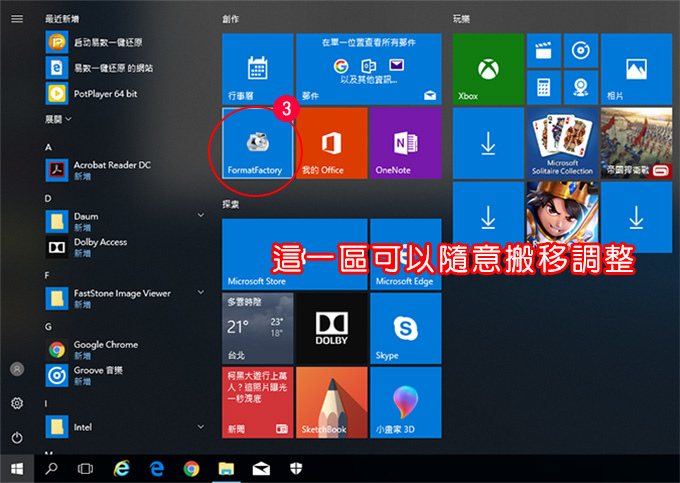Open the Xbox tile
The width and height of the screenshot is (680, 483).
pos(488,69)
